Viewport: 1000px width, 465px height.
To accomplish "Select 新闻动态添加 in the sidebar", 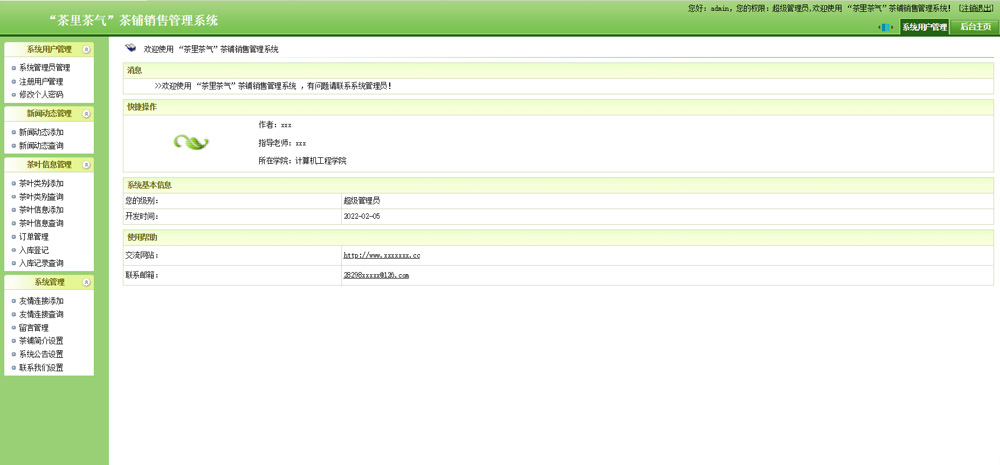I will [x=41, y=132].
